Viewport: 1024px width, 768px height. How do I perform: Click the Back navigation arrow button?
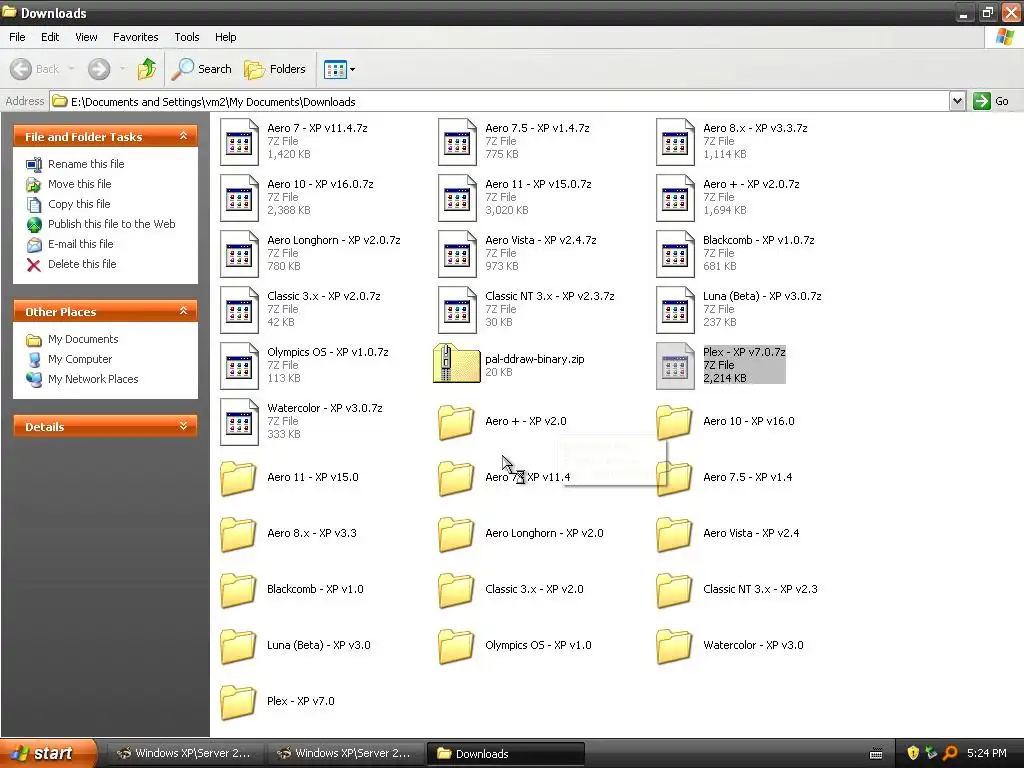click(x=22, y=69)
